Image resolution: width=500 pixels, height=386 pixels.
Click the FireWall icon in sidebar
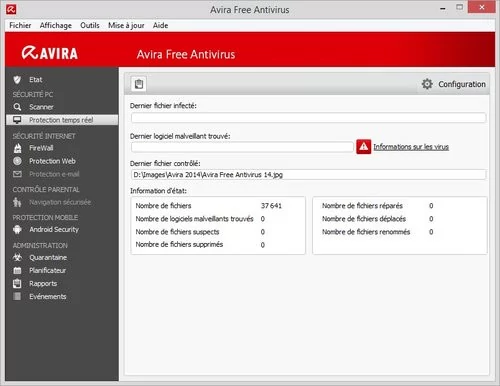tap(17, 148)
